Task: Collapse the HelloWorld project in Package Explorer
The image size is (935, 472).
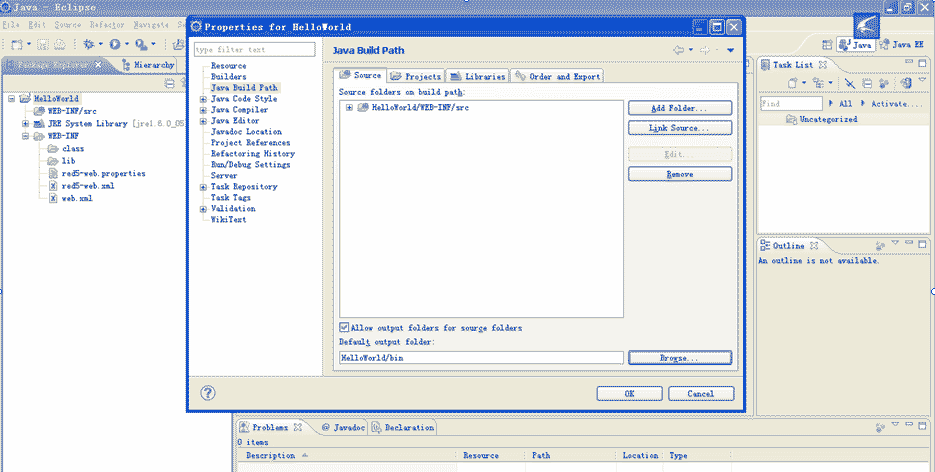Action: [x=11, y=99]
